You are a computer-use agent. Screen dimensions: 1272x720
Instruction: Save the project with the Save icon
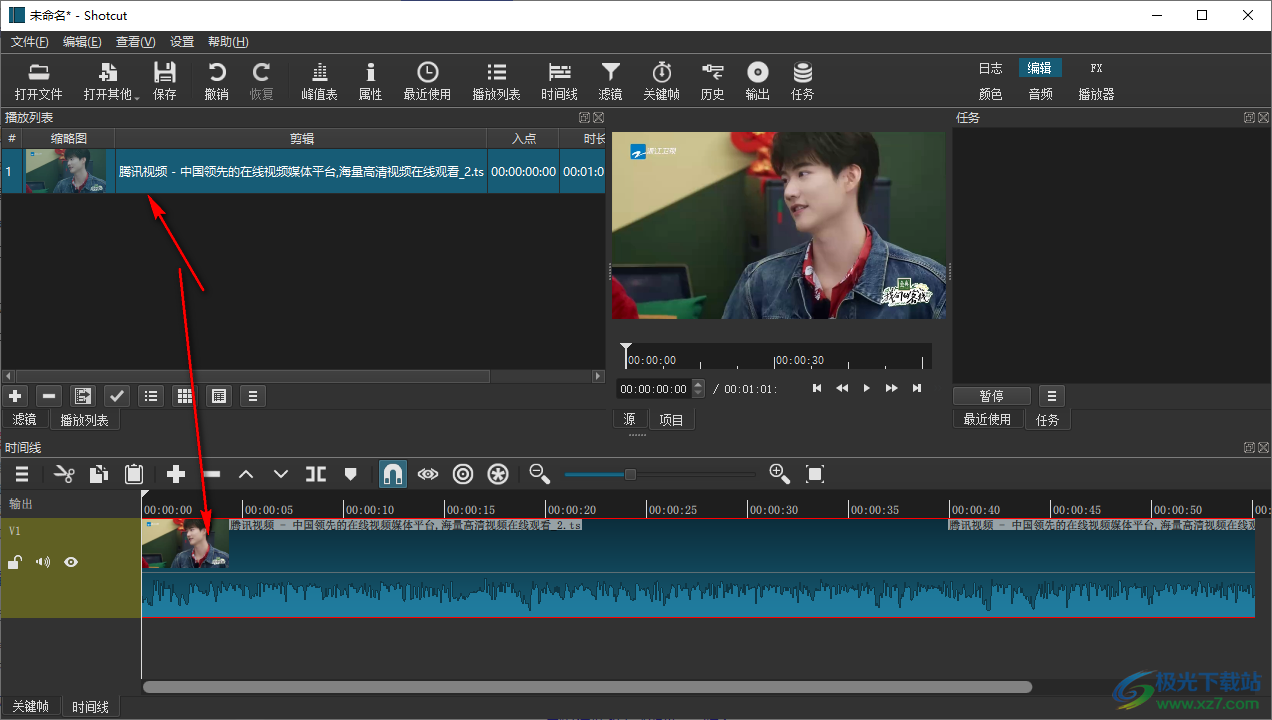tap(165, 81)
